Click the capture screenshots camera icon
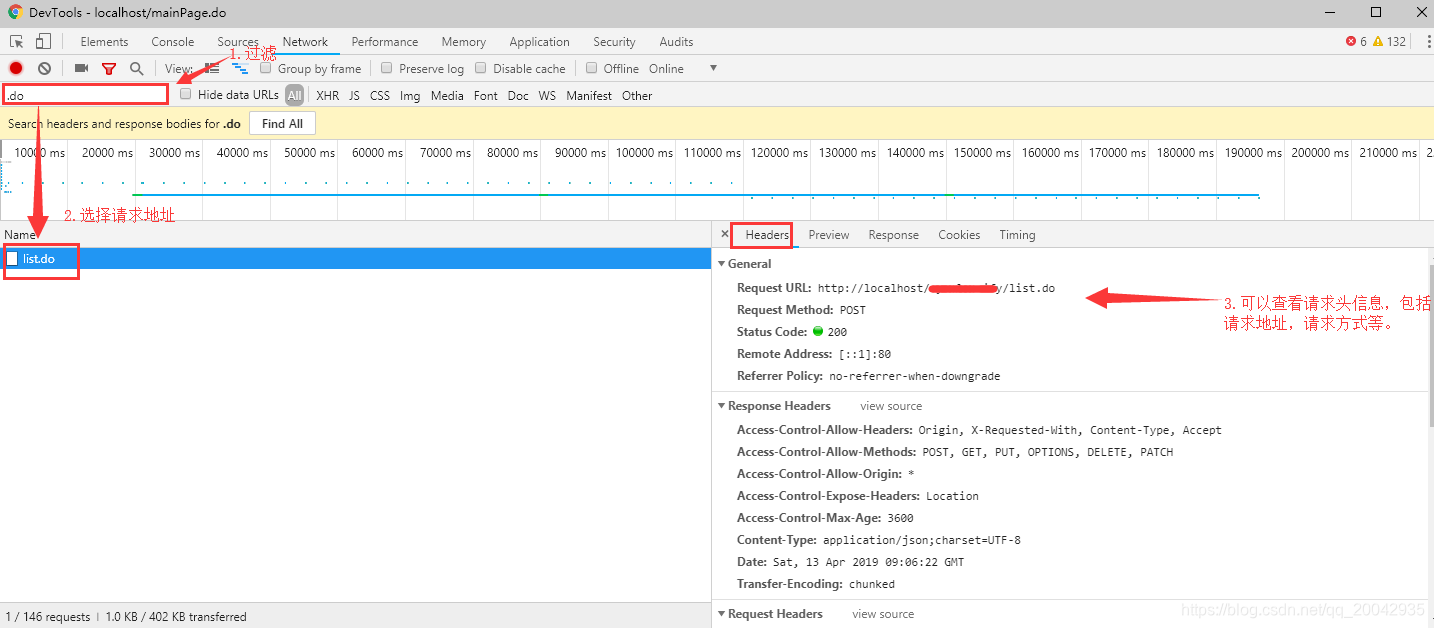 click(x=81, y=68)
